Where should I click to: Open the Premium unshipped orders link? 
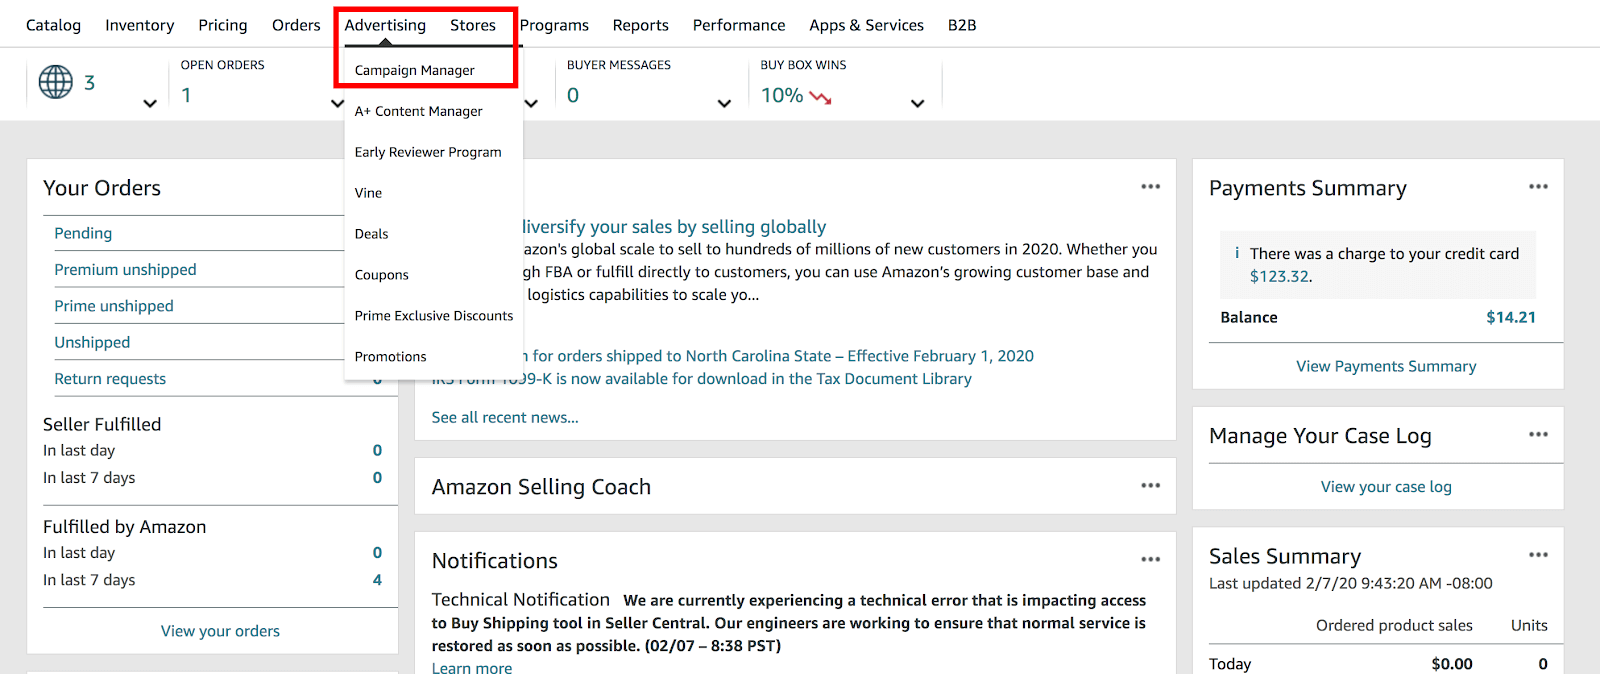pos(125,270)
